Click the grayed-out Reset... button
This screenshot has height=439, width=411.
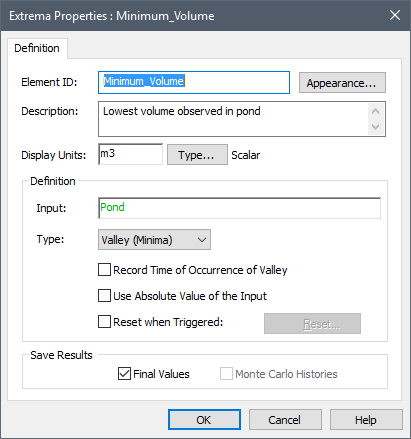pyautogui.click(x=312, y=323)
